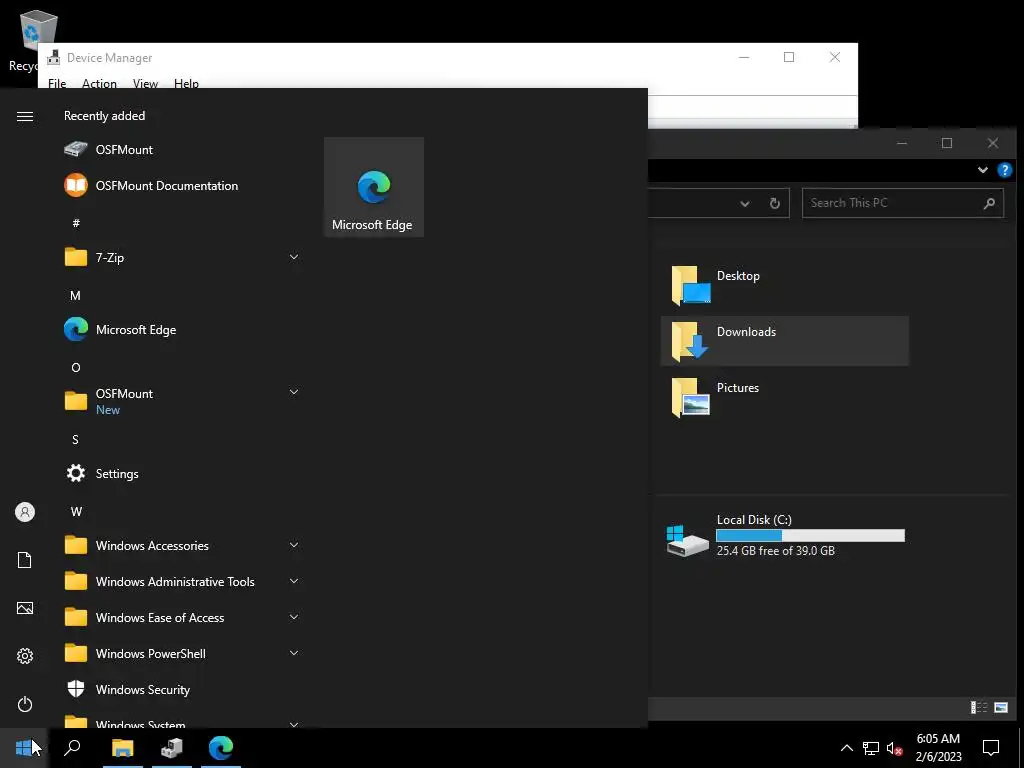Click the Windows Start button
This screenshot has width=1024, height=768.
[24, 748]
